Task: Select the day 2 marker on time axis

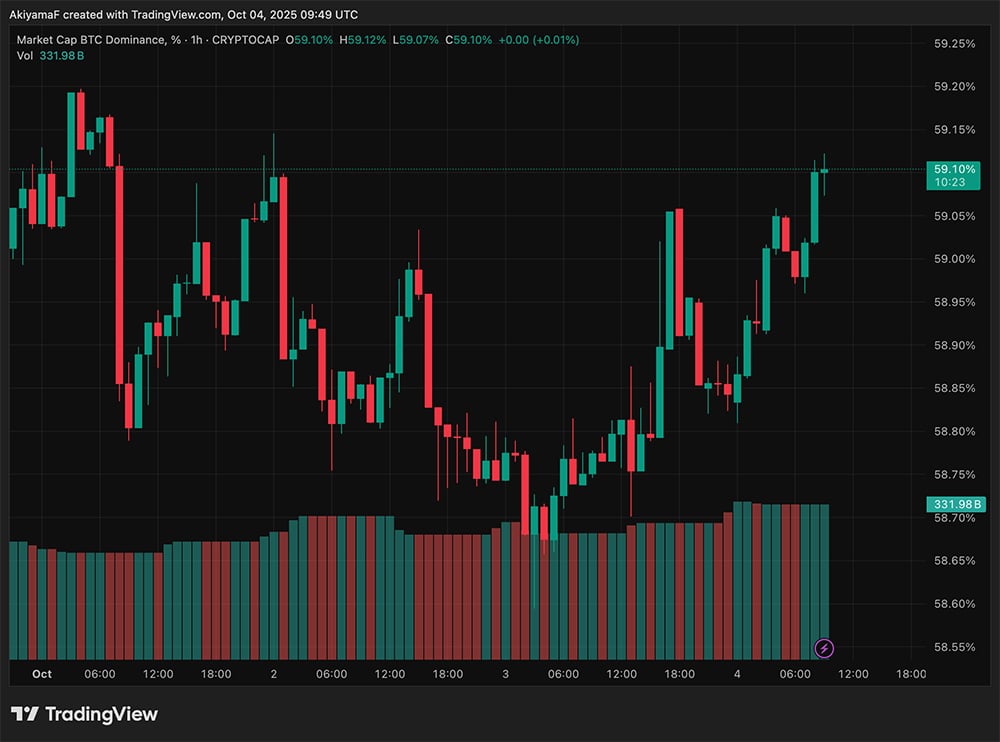Action: 273,675
